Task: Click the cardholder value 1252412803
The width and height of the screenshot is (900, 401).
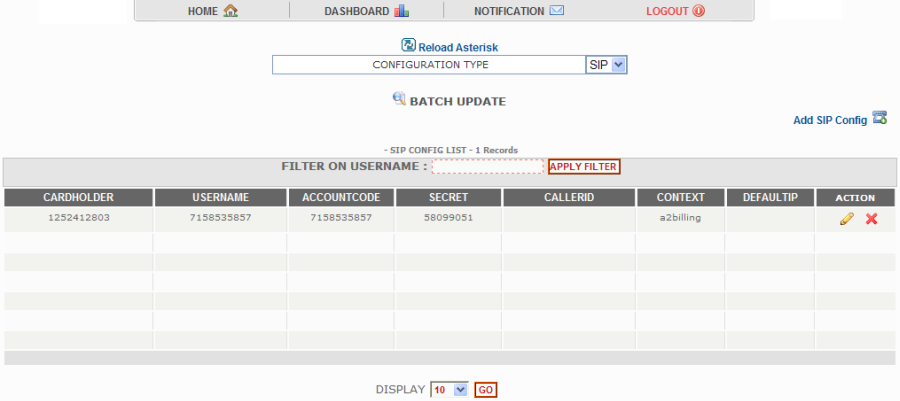Action: coord(79,218)
